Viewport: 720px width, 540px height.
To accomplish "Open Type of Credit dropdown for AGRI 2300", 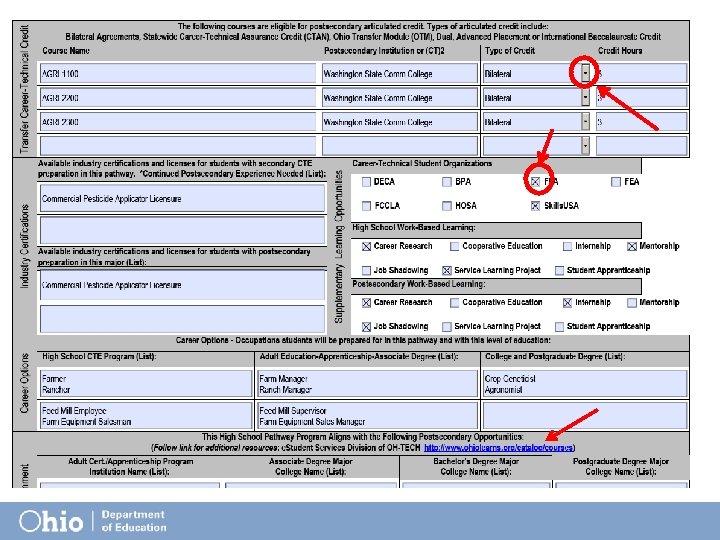I will [x=585, y=122].
